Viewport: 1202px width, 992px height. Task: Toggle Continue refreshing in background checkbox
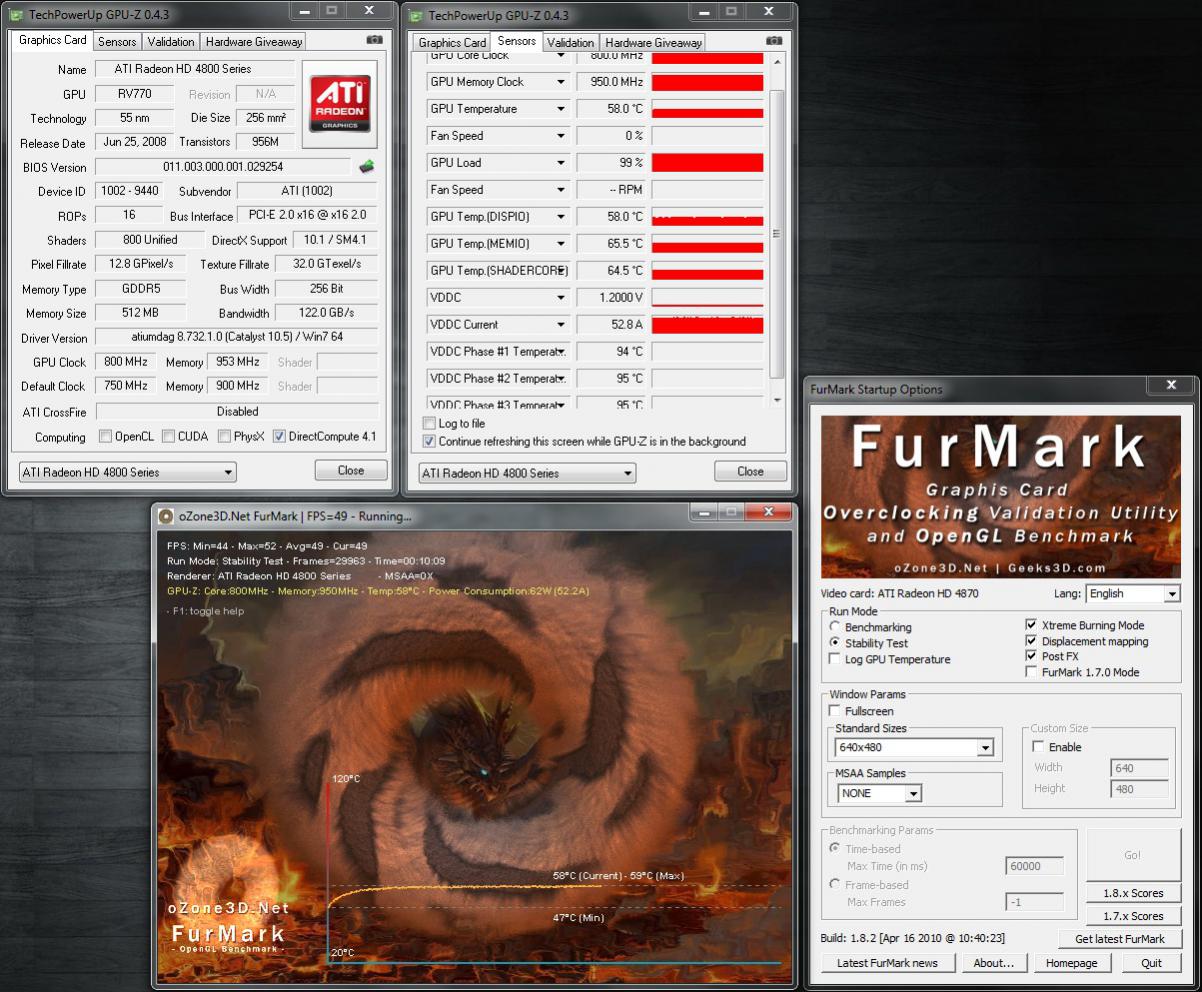[x=429, y=441]
